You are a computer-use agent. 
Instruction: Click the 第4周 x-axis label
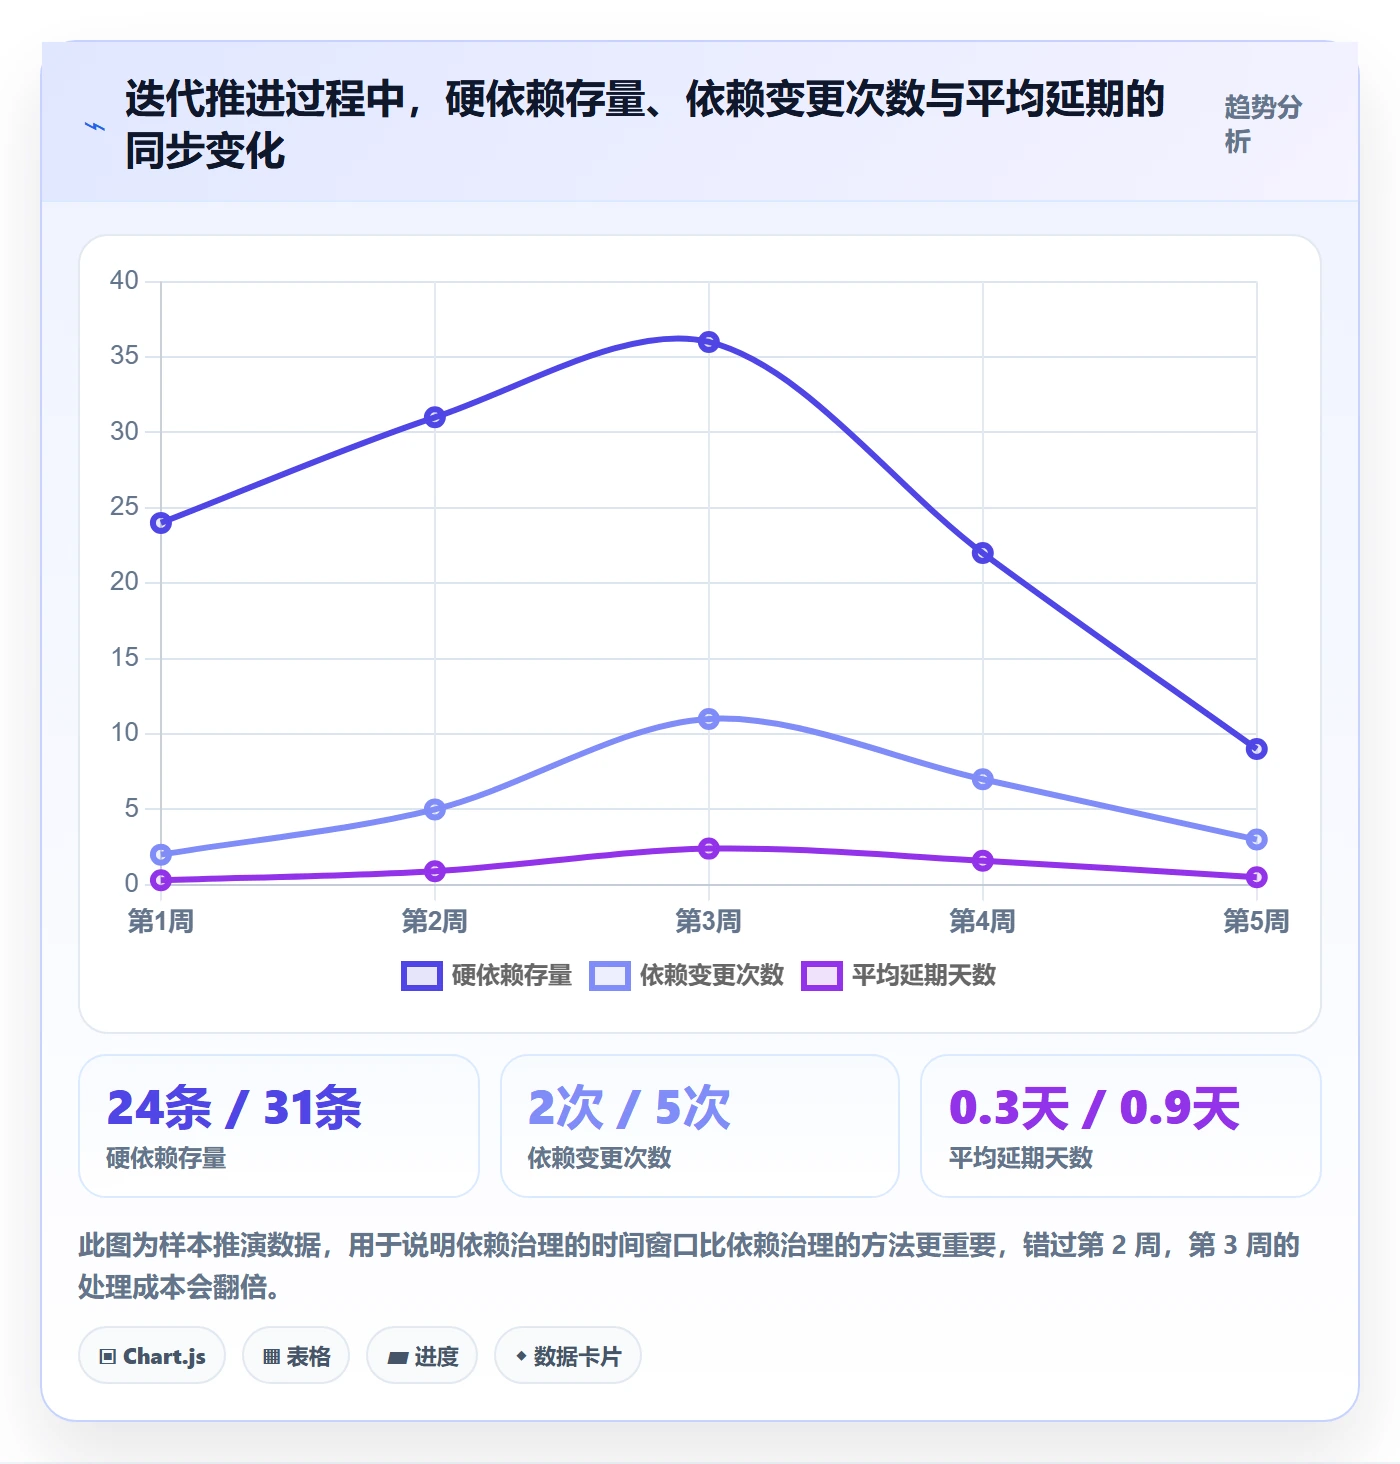tap(983, 921)
